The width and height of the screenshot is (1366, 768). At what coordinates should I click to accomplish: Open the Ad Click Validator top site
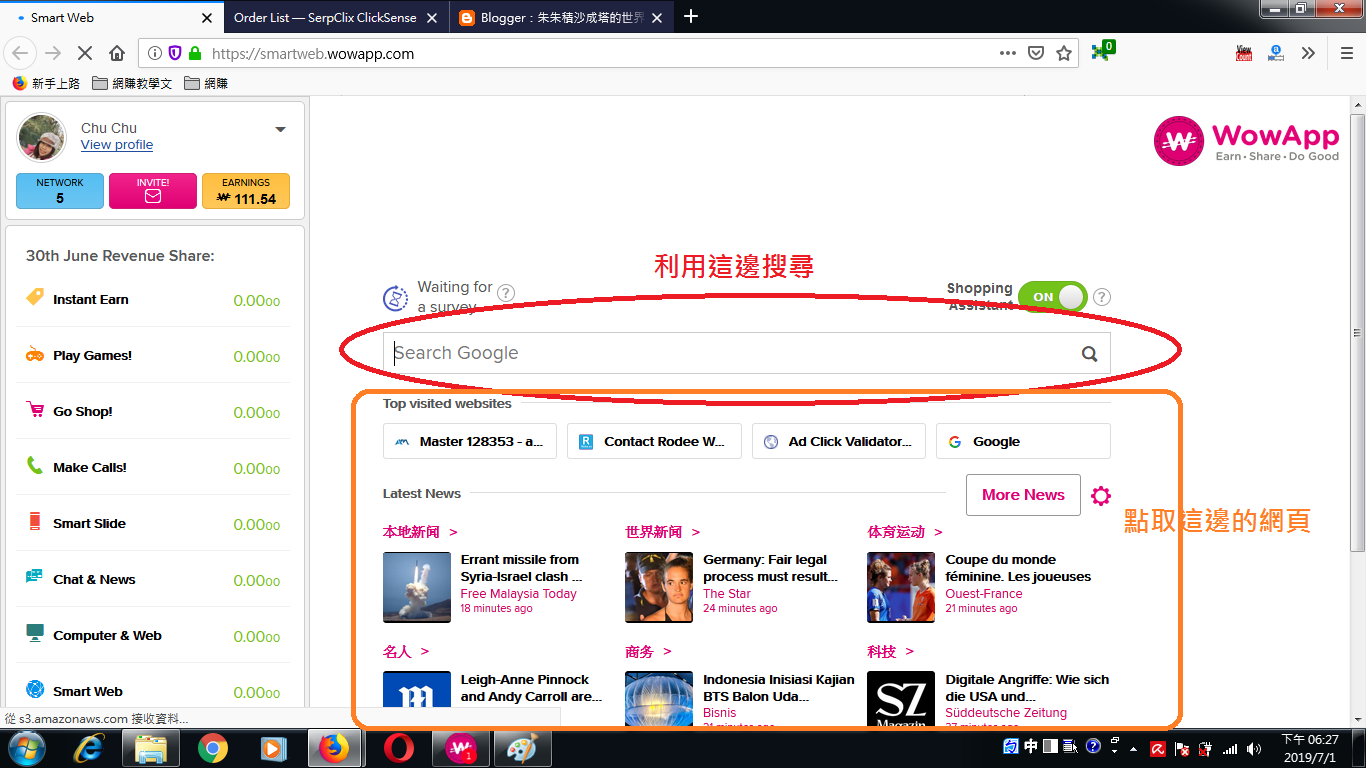tap(839, 441)
